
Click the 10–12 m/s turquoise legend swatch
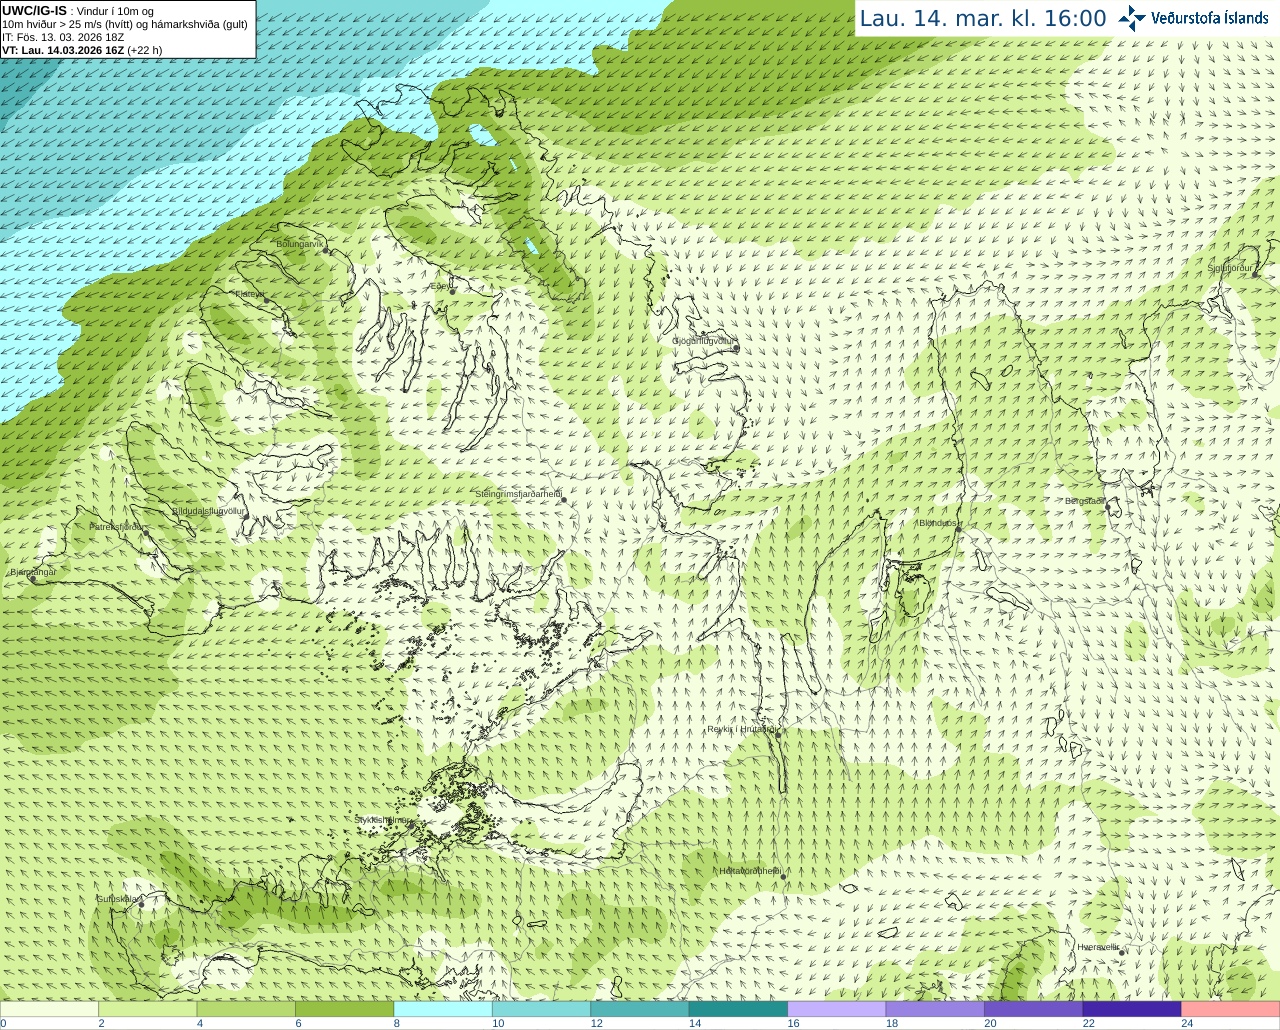pyautogui.click(x=542, y=1009)
